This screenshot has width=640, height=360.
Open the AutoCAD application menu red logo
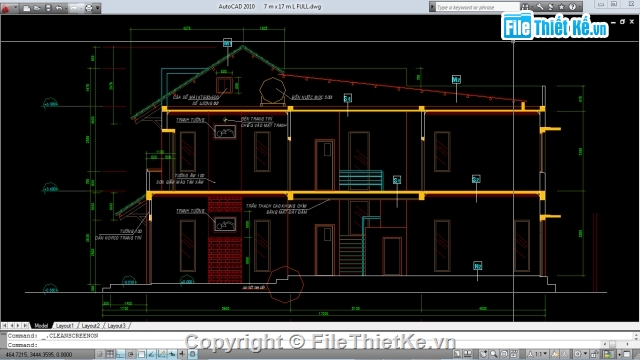6,7
